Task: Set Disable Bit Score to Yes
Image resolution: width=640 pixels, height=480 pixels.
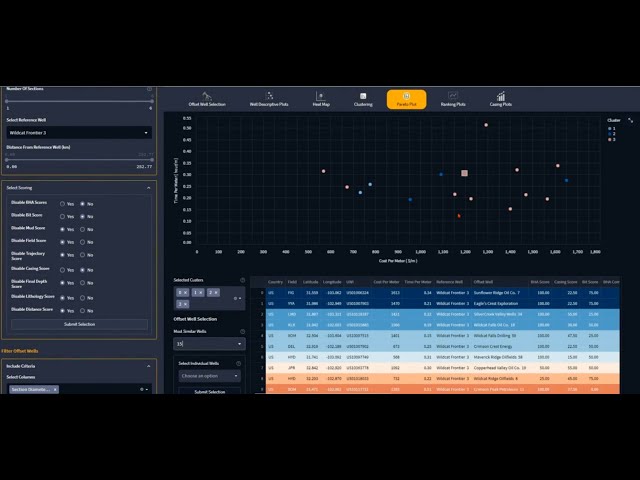Action: pyautogui.click(x=62, y=216)
